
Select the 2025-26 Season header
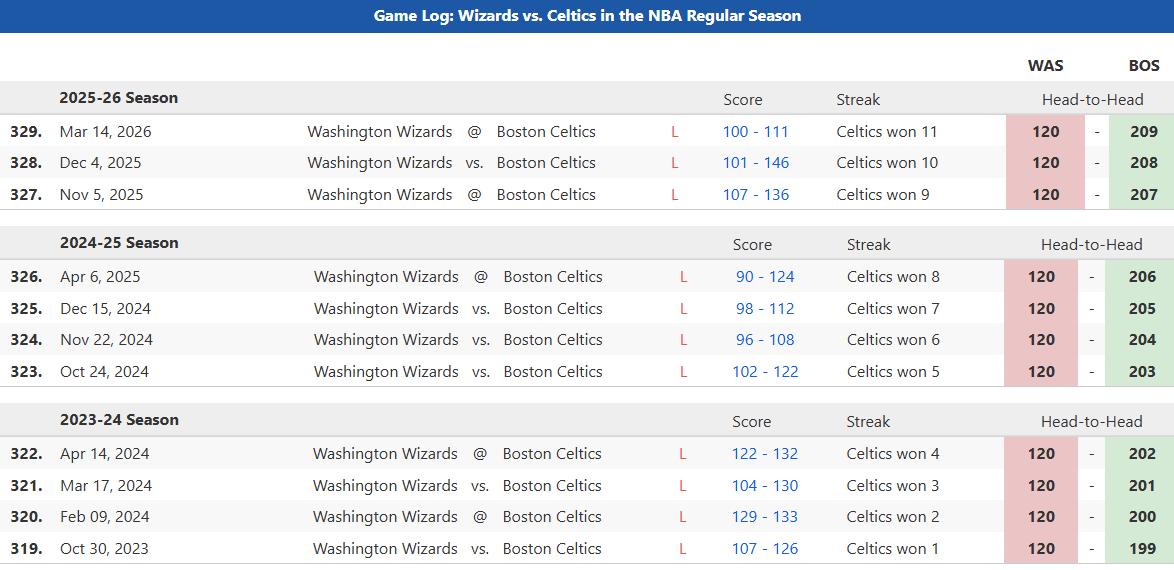click(118, 98)
